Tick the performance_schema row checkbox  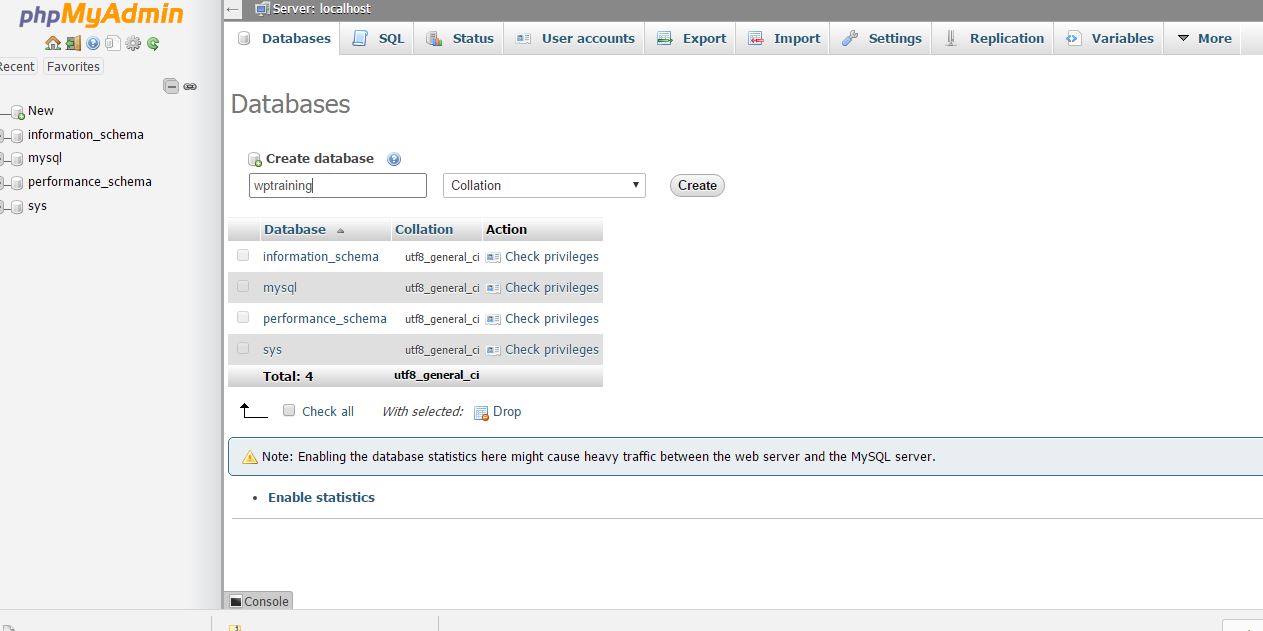[x=243, y=317]
